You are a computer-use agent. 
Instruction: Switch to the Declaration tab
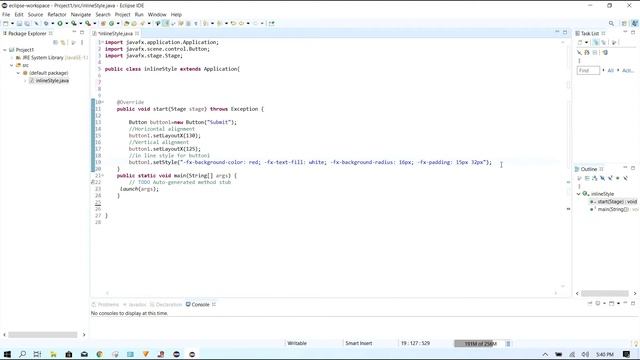[166, 304]
